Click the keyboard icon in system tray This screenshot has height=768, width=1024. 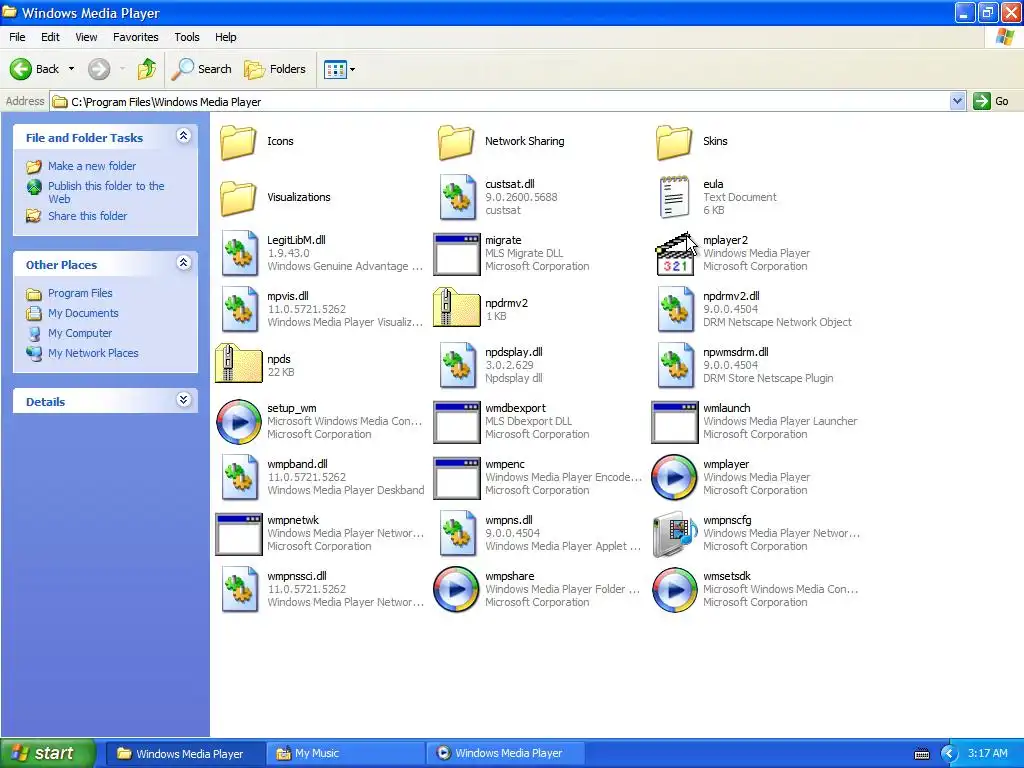922,754
